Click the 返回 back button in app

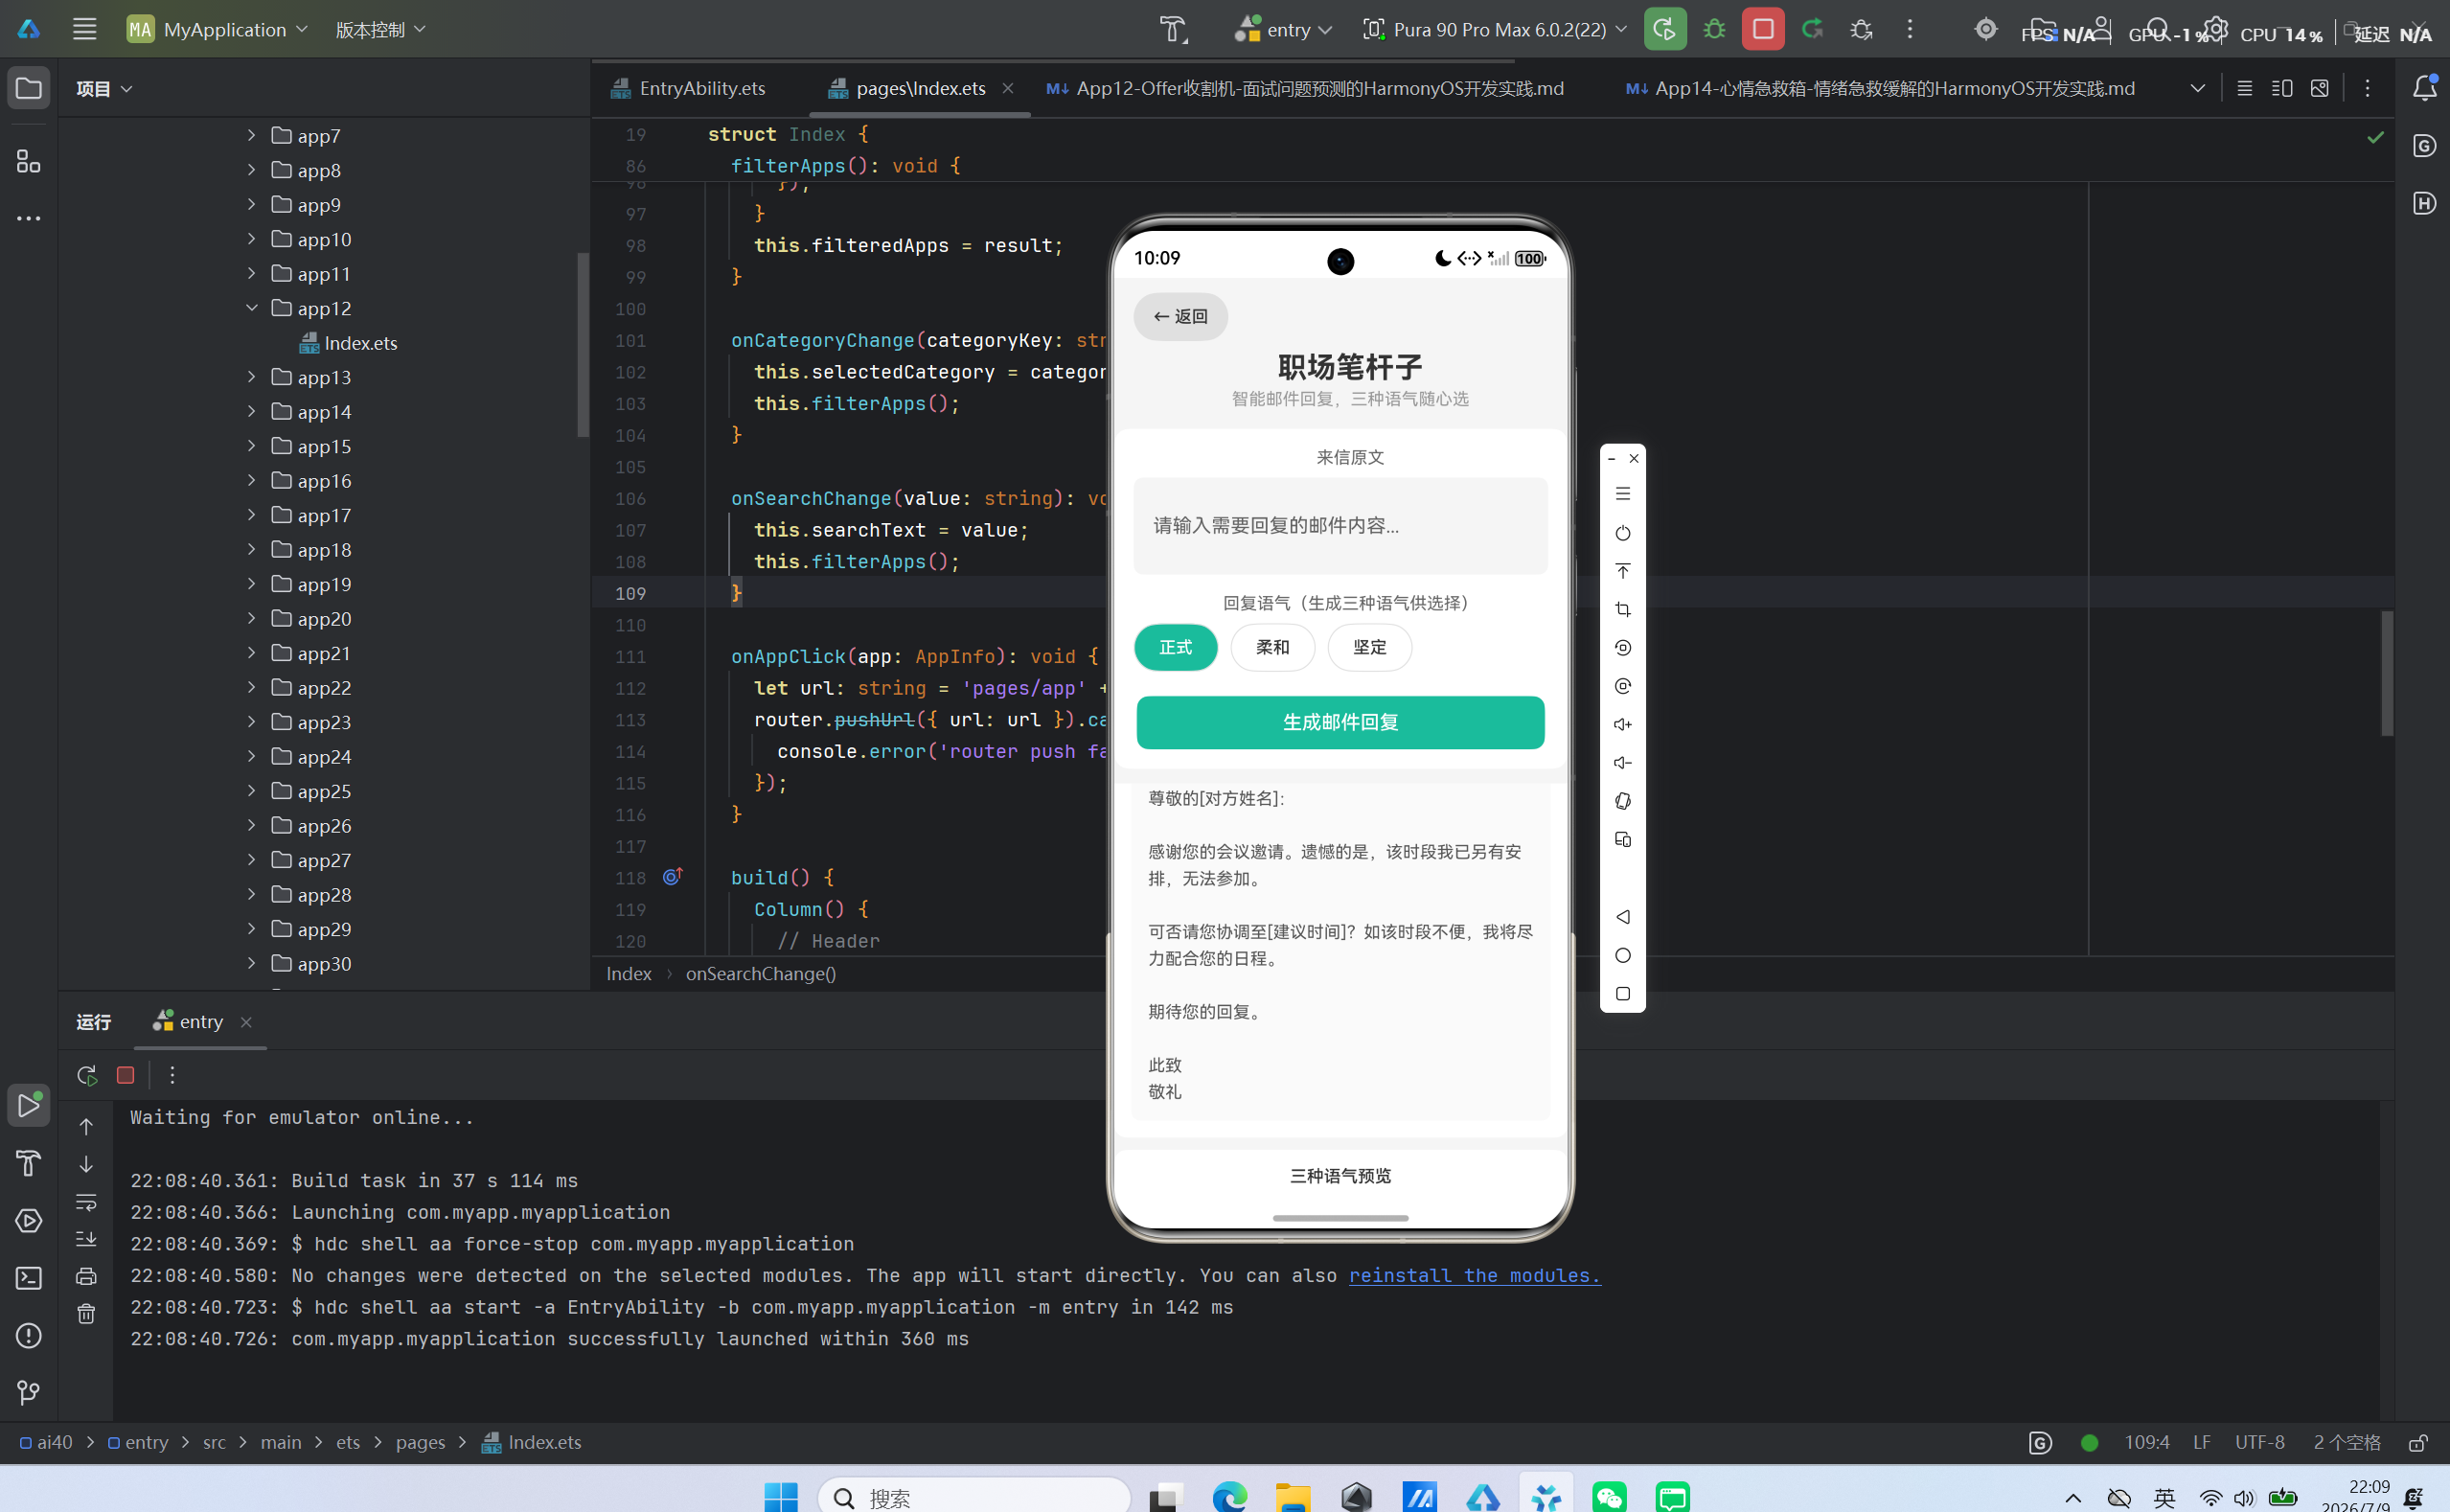tap(1180, 316)
